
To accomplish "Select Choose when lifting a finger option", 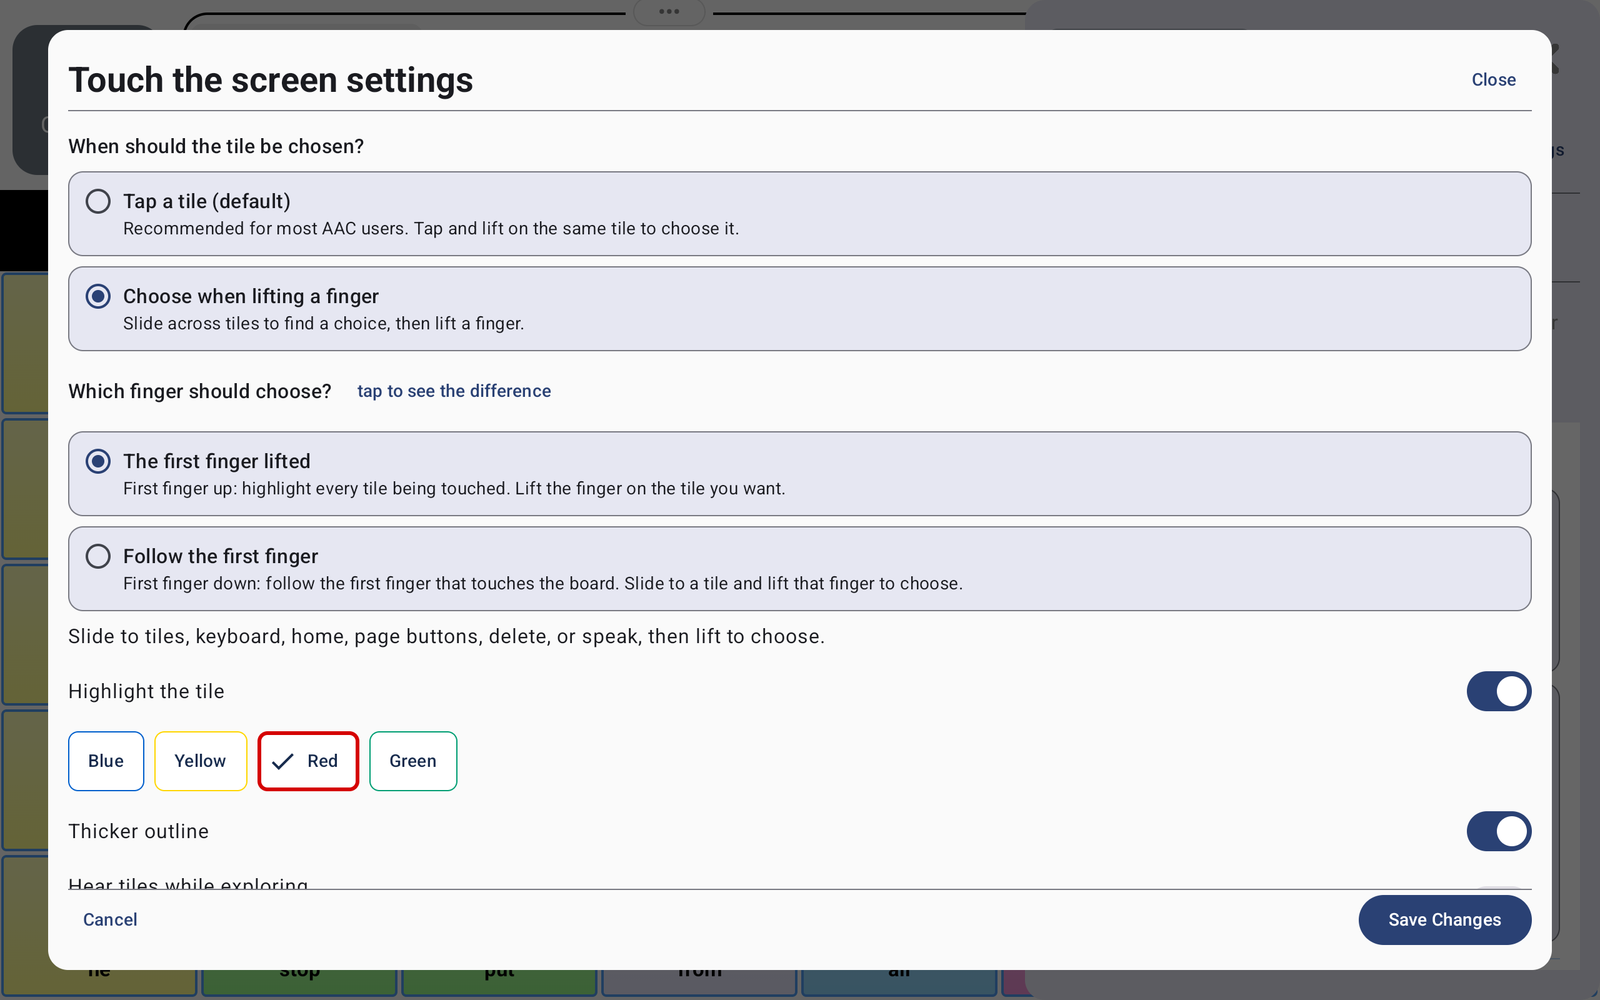I will pyautogui.click(x=799, y=309).
